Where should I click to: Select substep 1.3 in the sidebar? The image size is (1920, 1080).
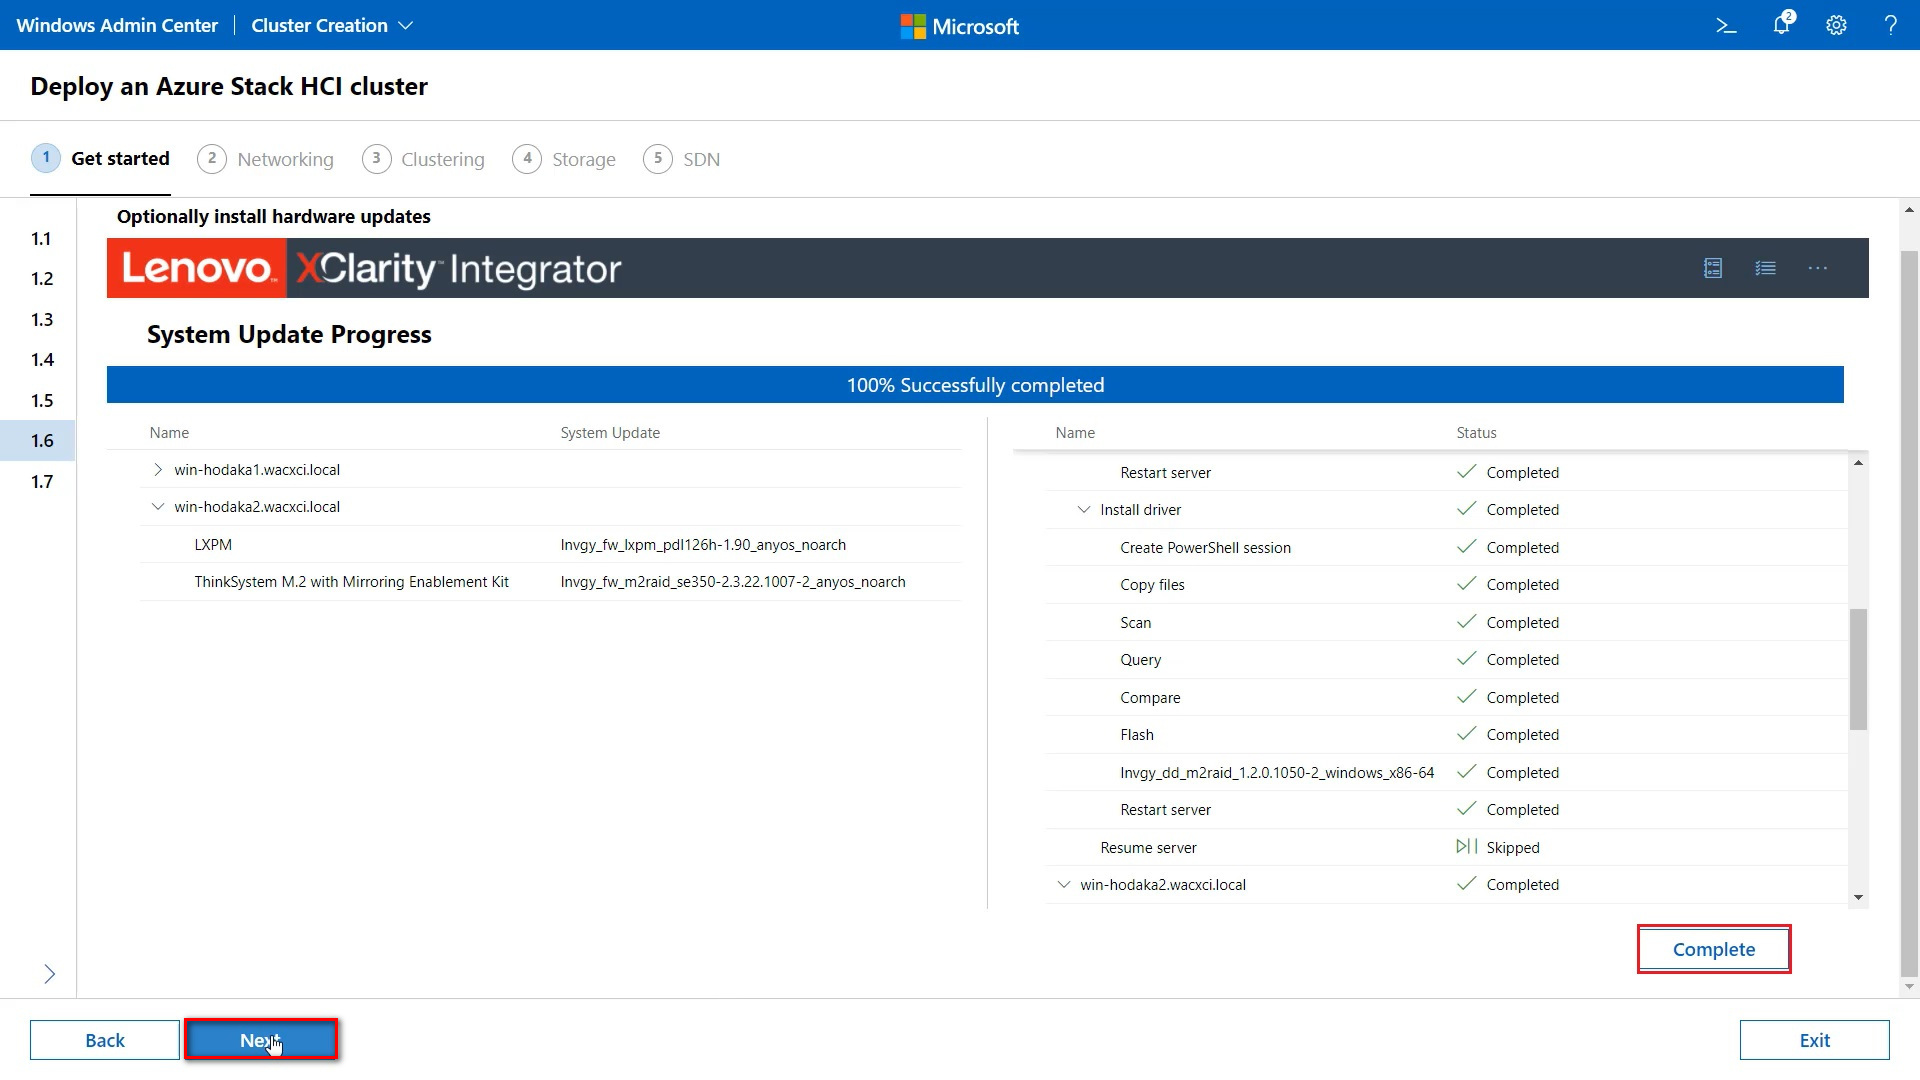click(x=42, y=319)
